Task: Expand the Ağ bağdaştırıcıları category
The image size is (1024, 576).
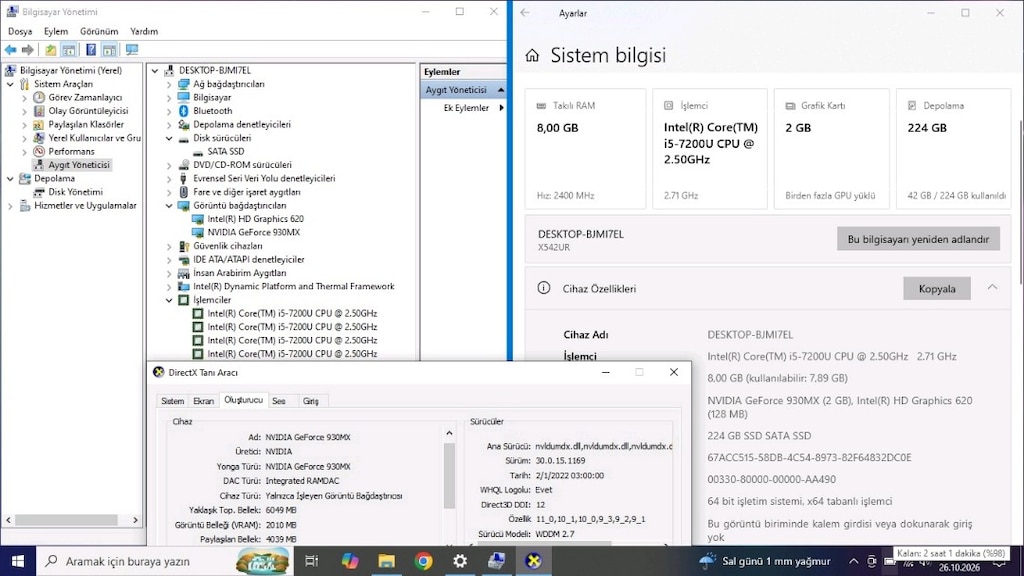Action: (x=169, y=84)
